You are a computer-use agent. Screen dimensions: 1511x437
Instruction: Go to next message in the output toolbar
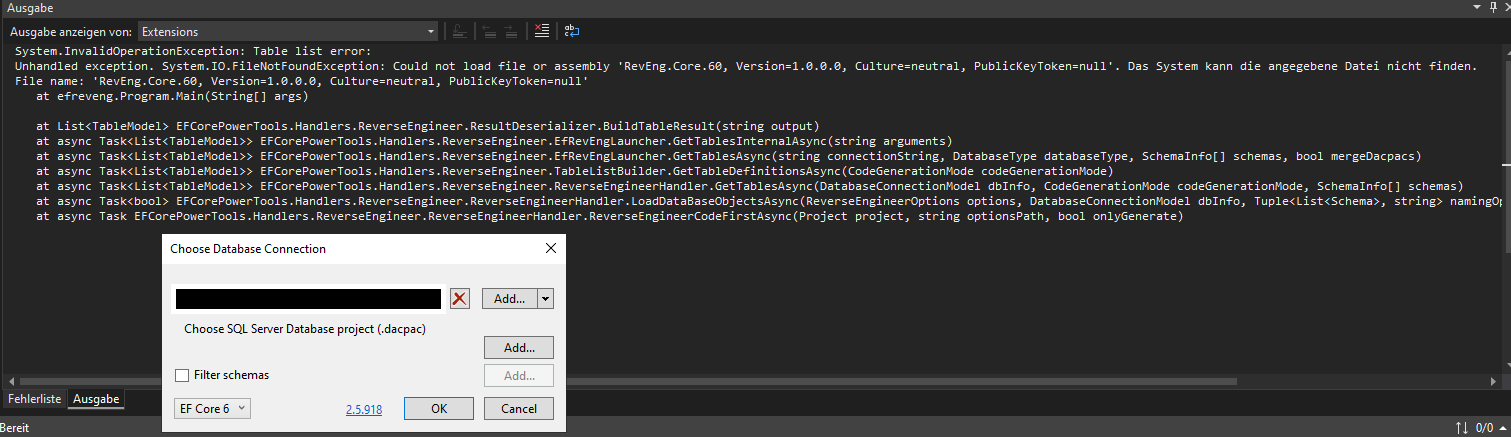pyautogui.click(x=510, y=31)
